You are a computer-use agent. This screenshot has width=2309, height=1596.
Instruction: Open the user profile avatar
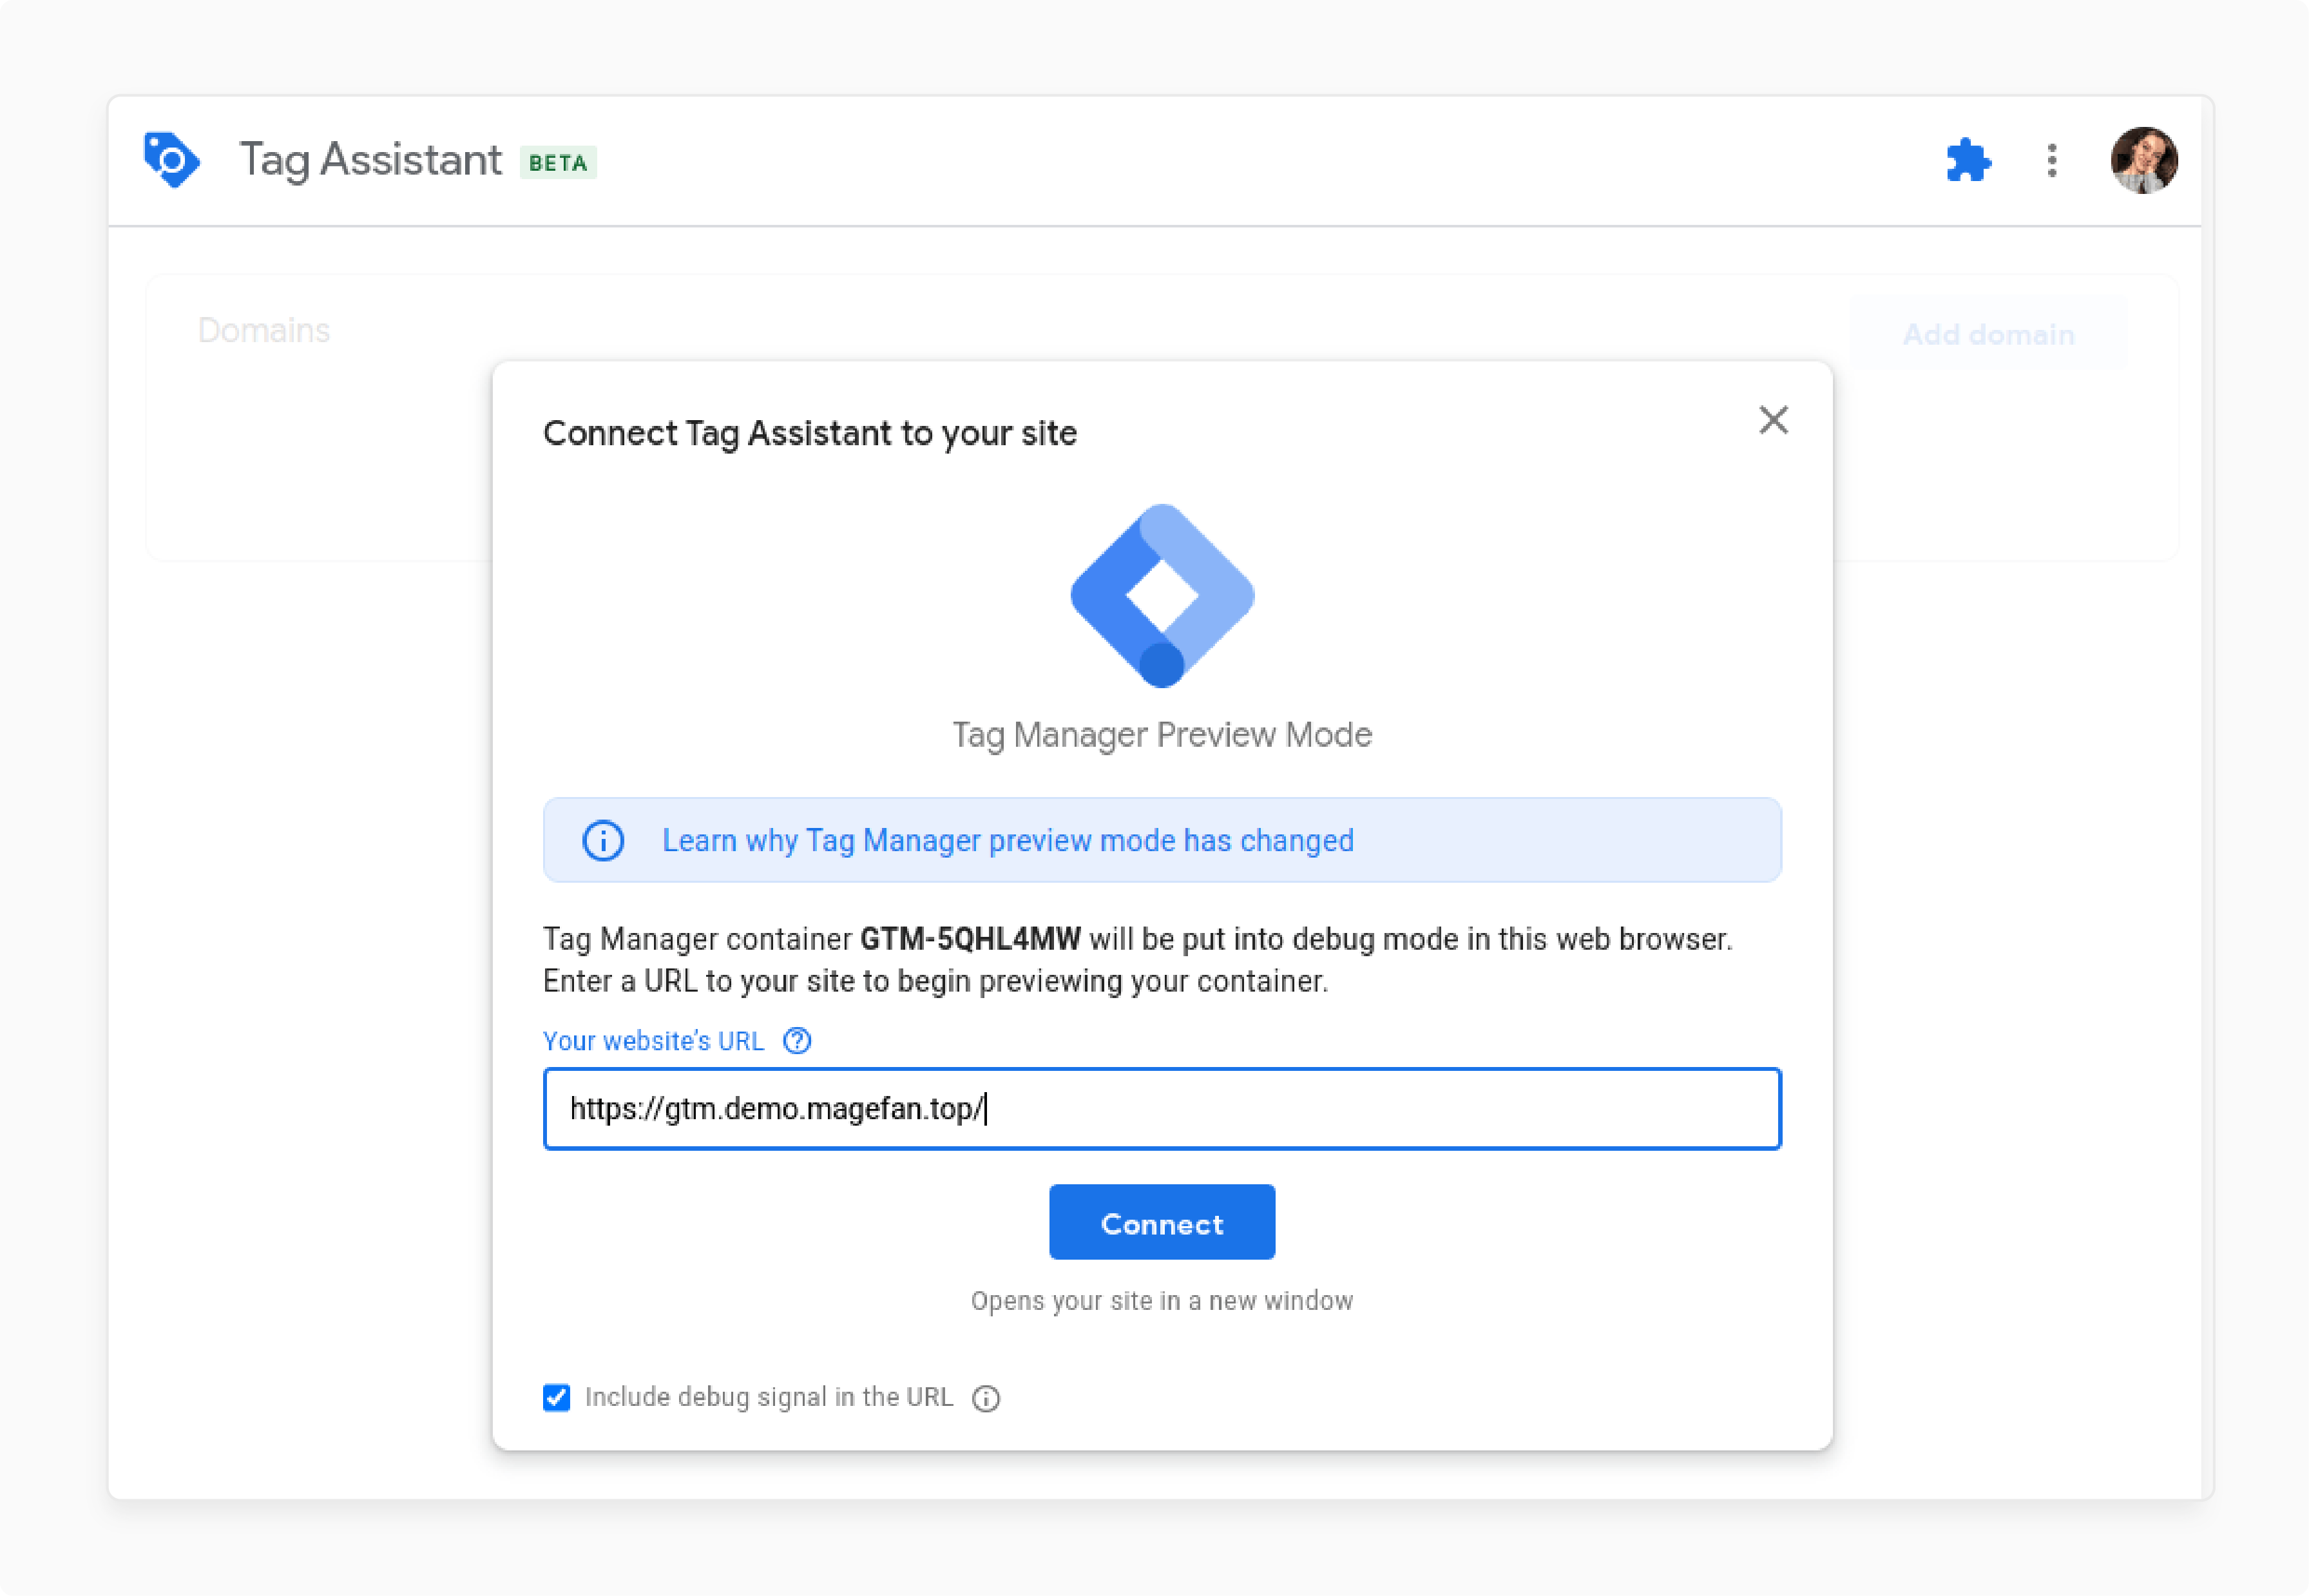pos(2143,160)
